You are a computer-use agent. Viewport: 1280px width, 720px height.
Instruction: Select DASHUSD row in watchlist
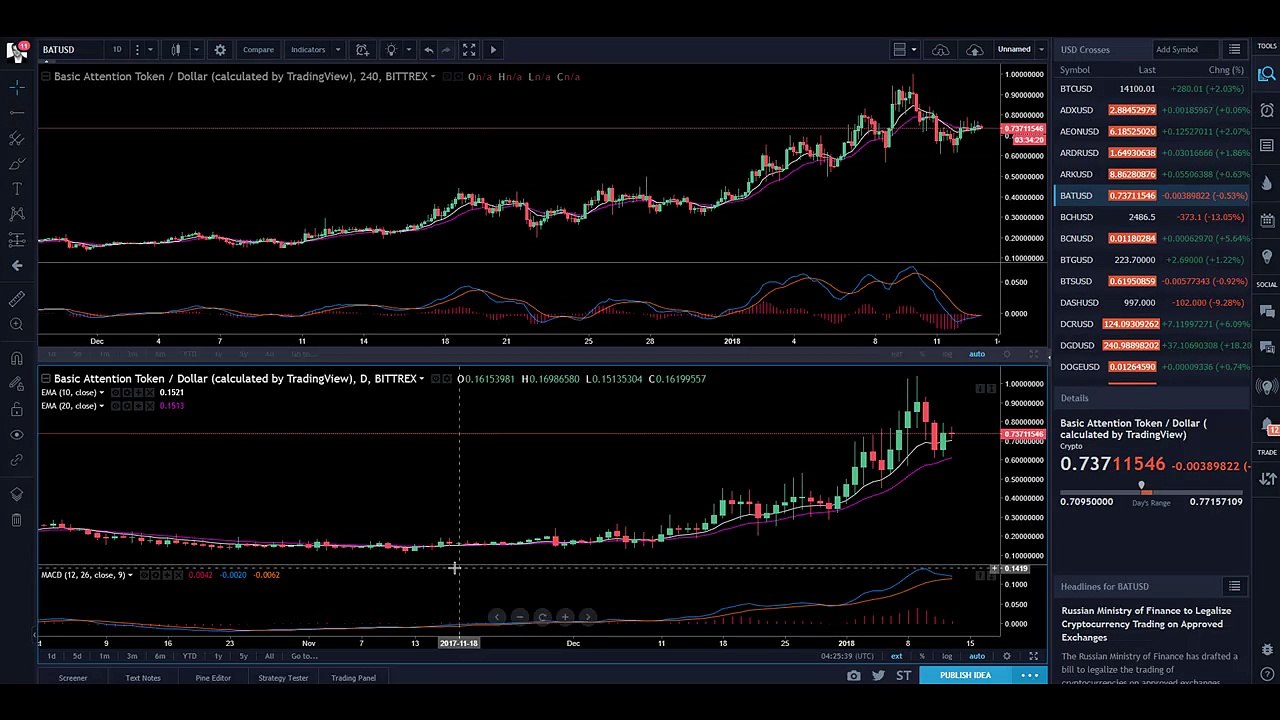point(1152,303)
